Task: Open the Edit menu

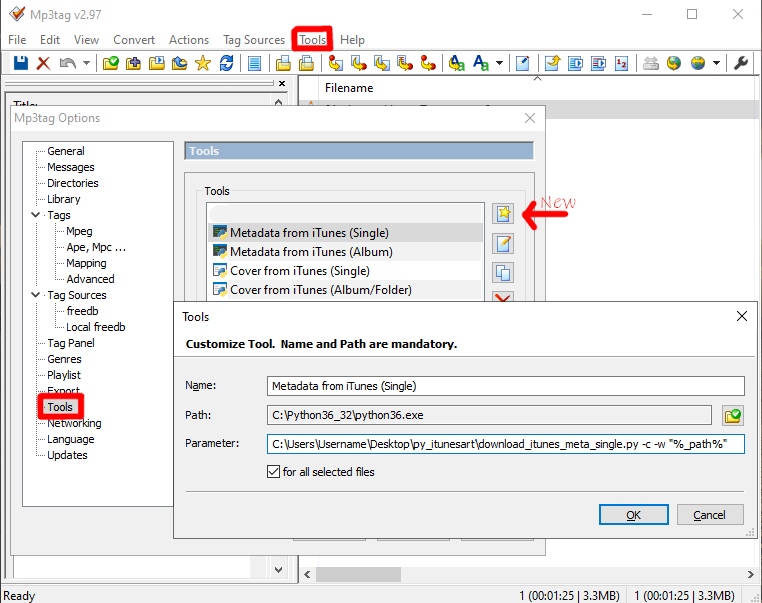Action: (x=50, y=40)
